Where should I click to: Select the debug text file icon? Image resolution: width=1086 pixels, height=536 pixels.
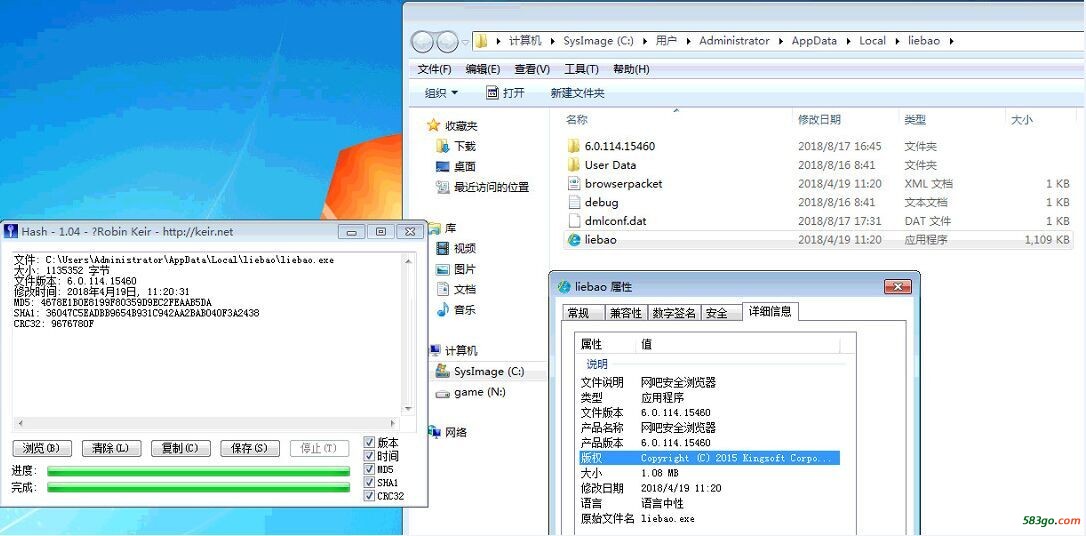[x=573, y=202]
